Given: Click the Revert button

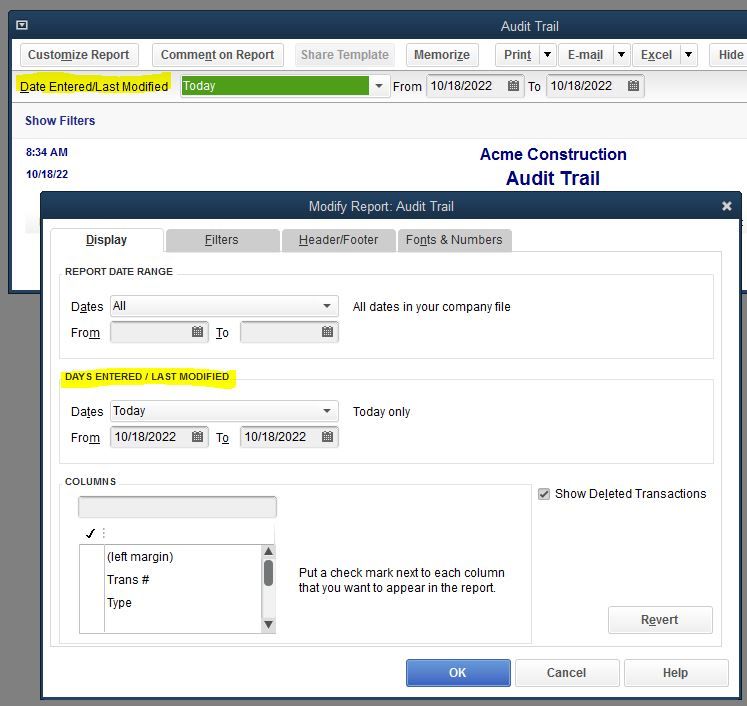Looking at the screenshot, I should tap(660, 620).
